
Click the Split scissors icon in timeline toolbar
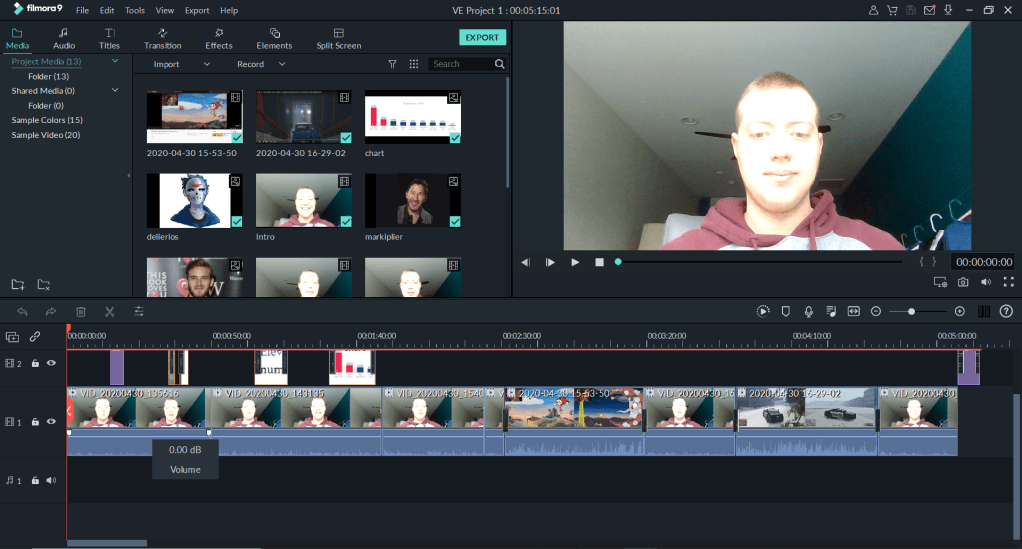[110, 312]
